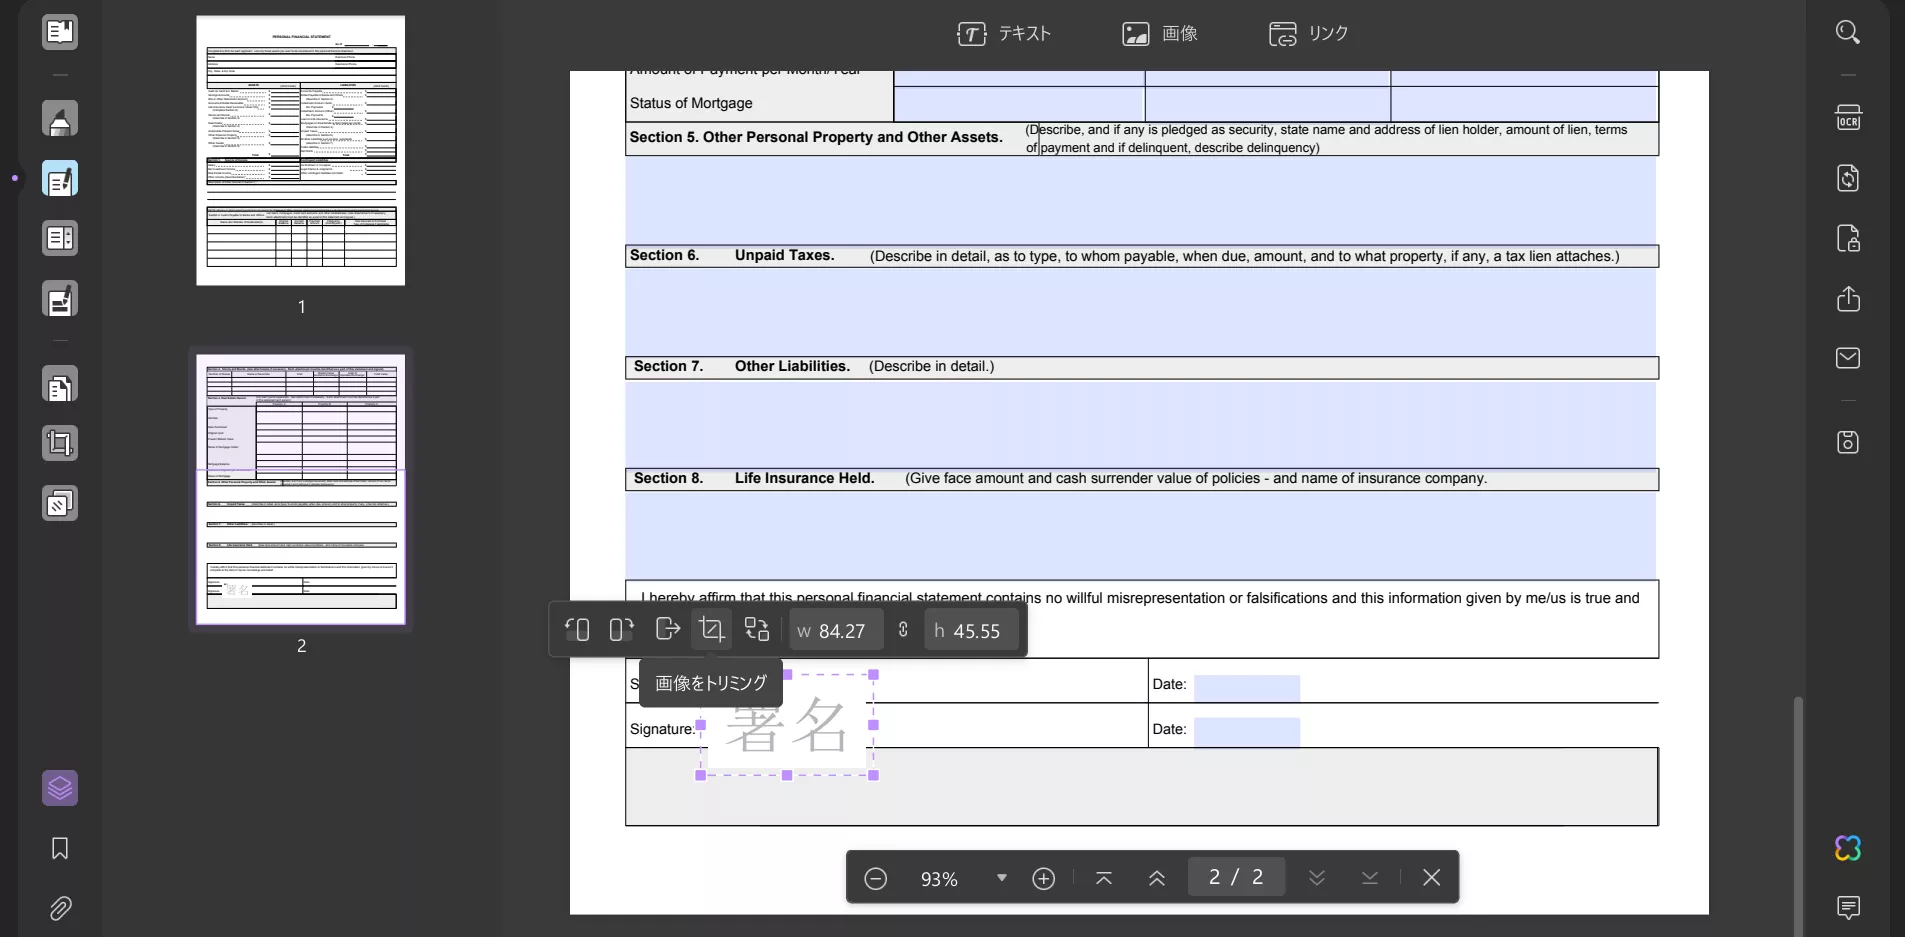Click the second Date field
The image size is (1905, 937).
point(1247,731)
